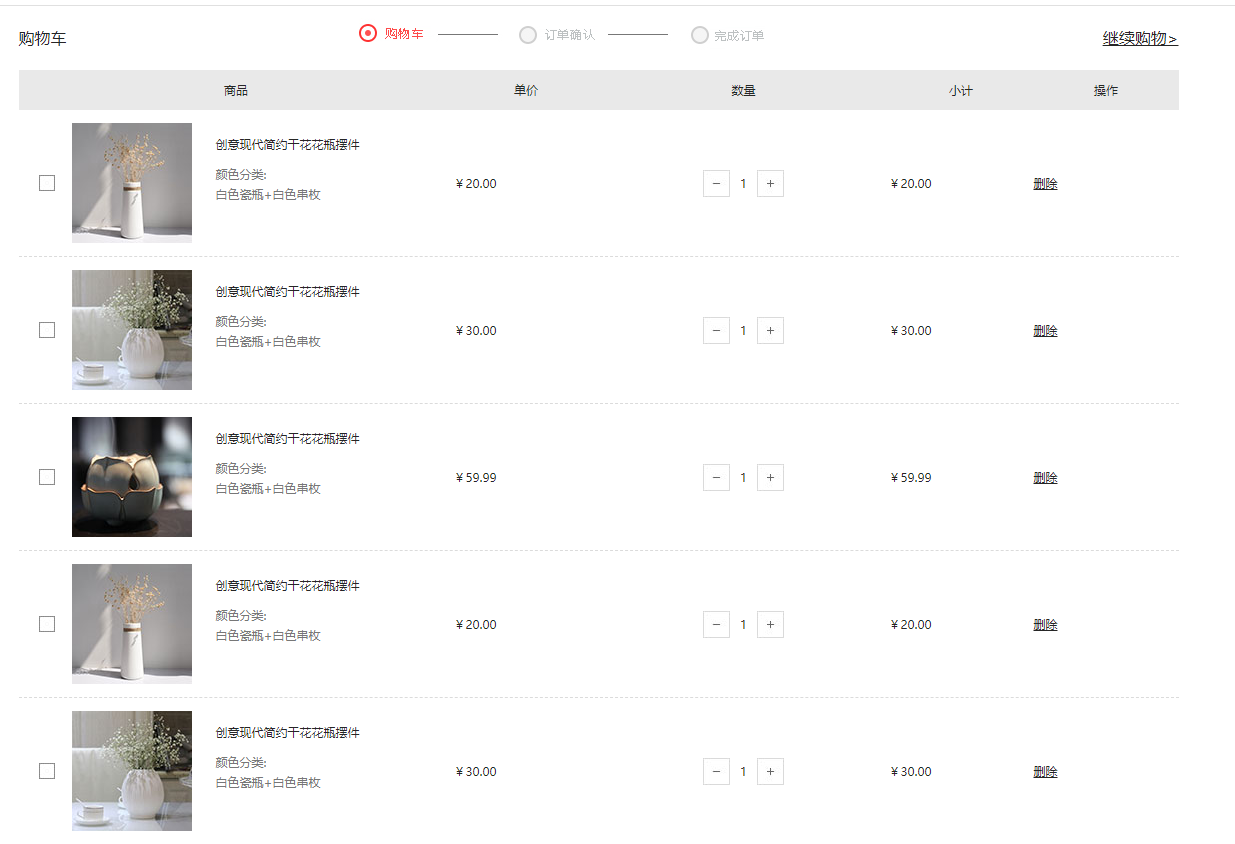The width and height of the screenshot is (1235, 844).
Task: Click product title 创意现代简约干花花瓶摆件 in third row
Action: tap(288, 438)
